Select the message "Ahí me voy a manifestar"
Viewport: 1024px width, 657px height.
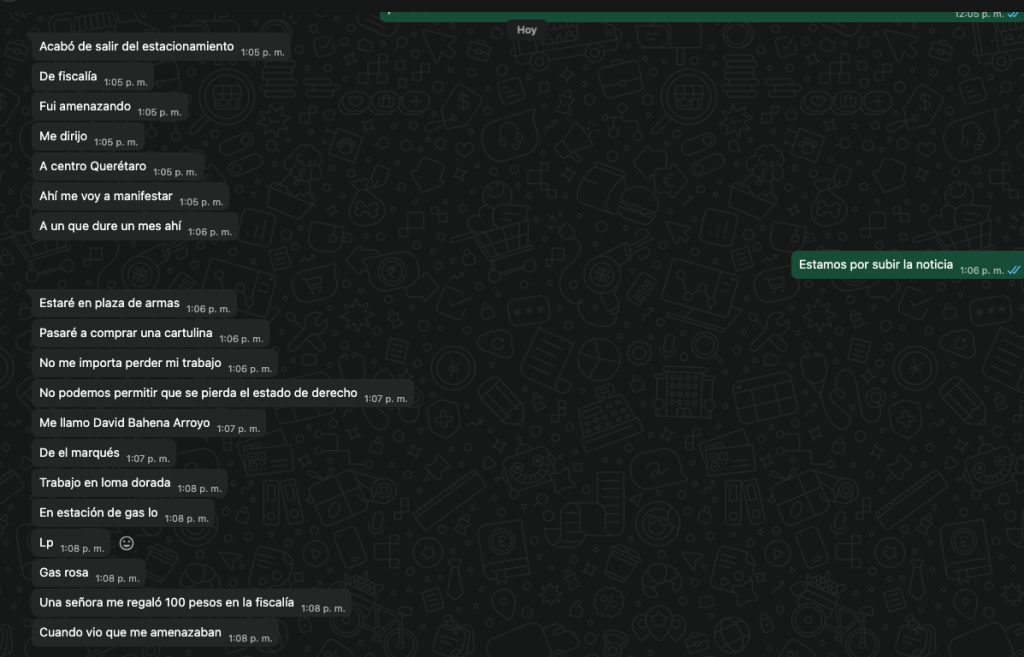[105, 197]
